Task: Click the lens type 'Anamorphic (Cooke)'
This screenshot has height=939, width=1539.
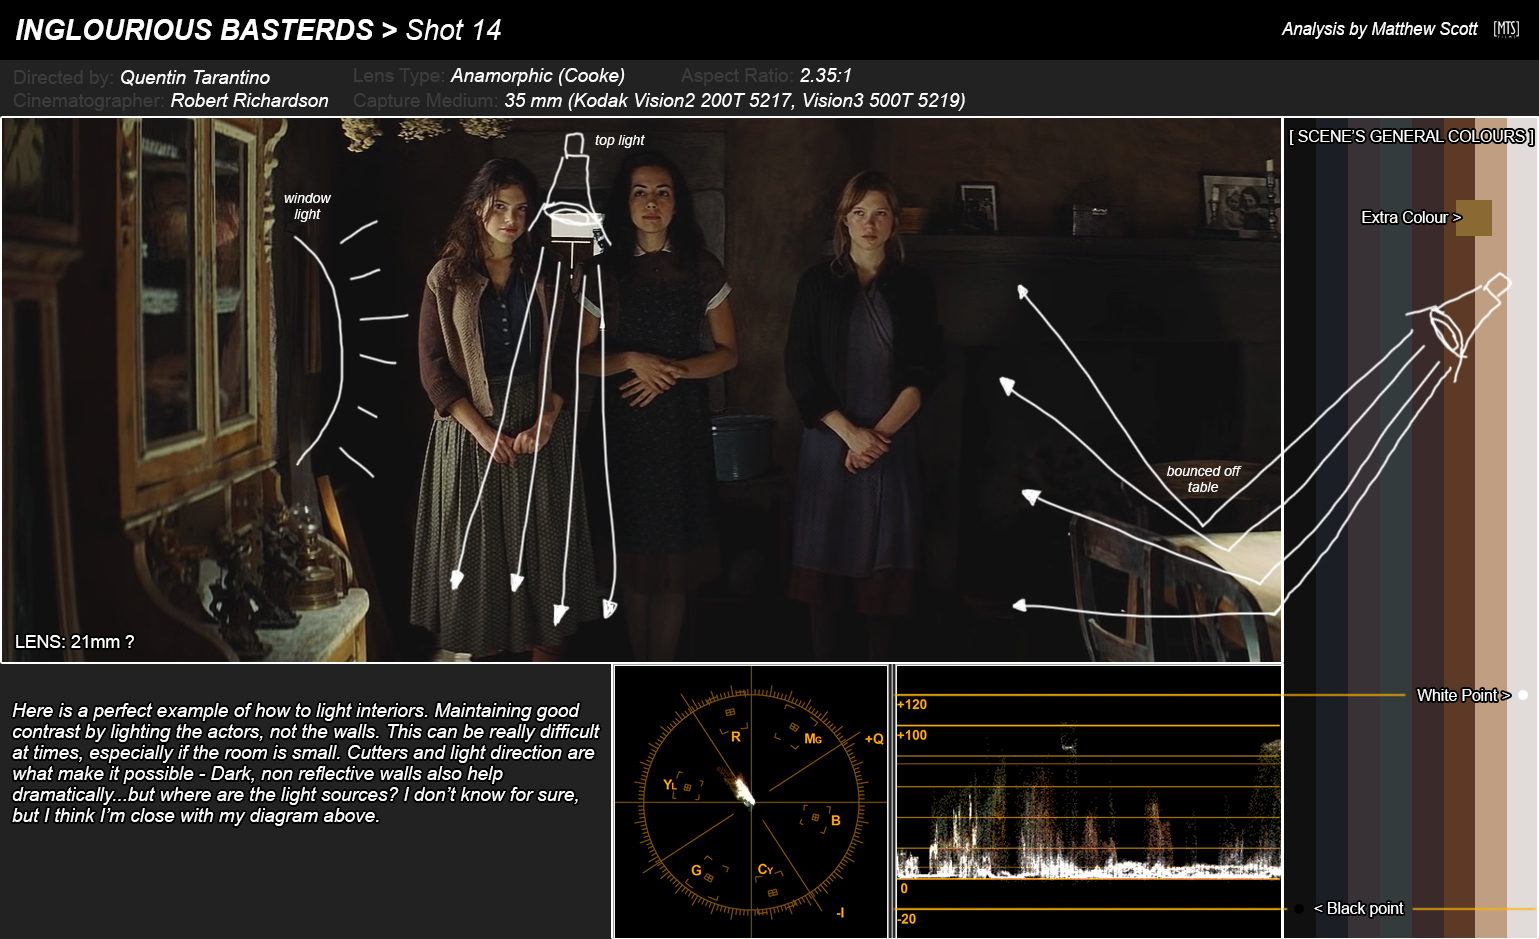Action: point(538,75)
